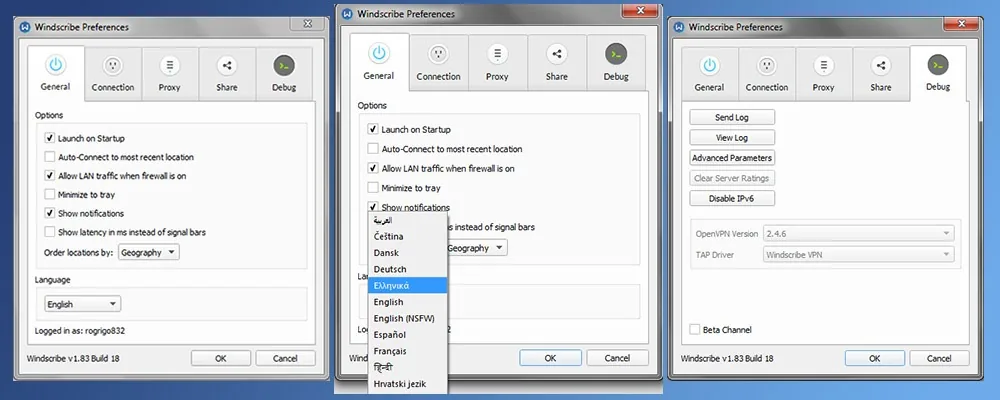Screen dimensions: 1000x400
Task: Toggle Allow LAN traffic in middle window
Action: [x=373, y=168]
